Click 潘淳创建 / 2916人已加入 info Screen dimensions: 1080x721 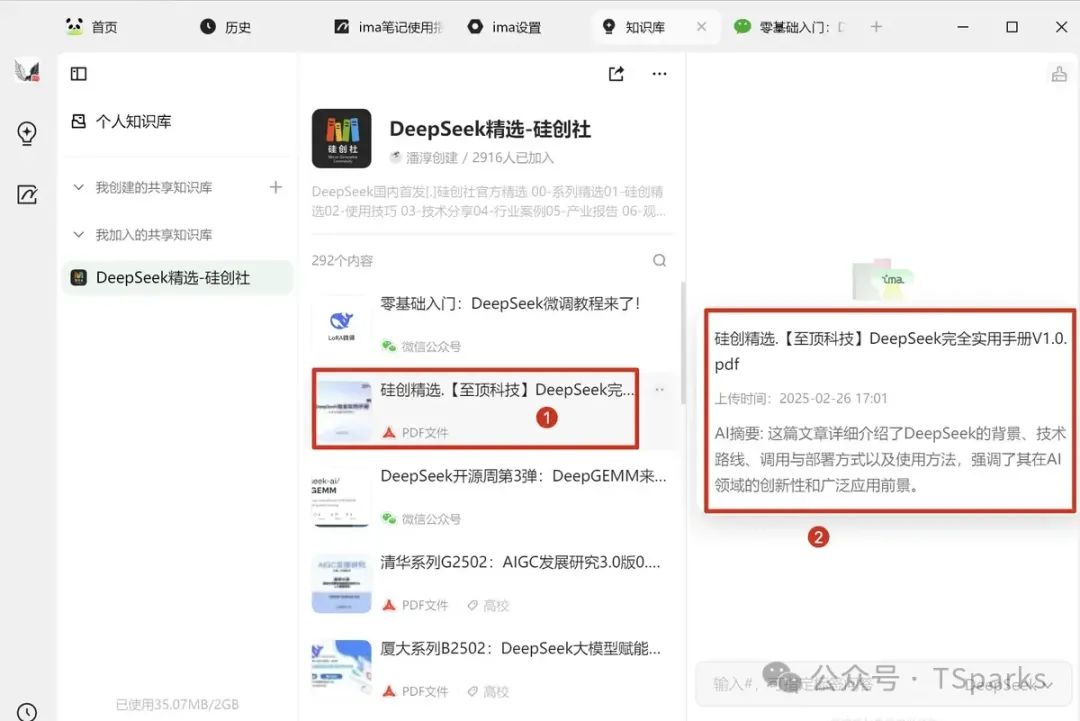pos(472,158)
